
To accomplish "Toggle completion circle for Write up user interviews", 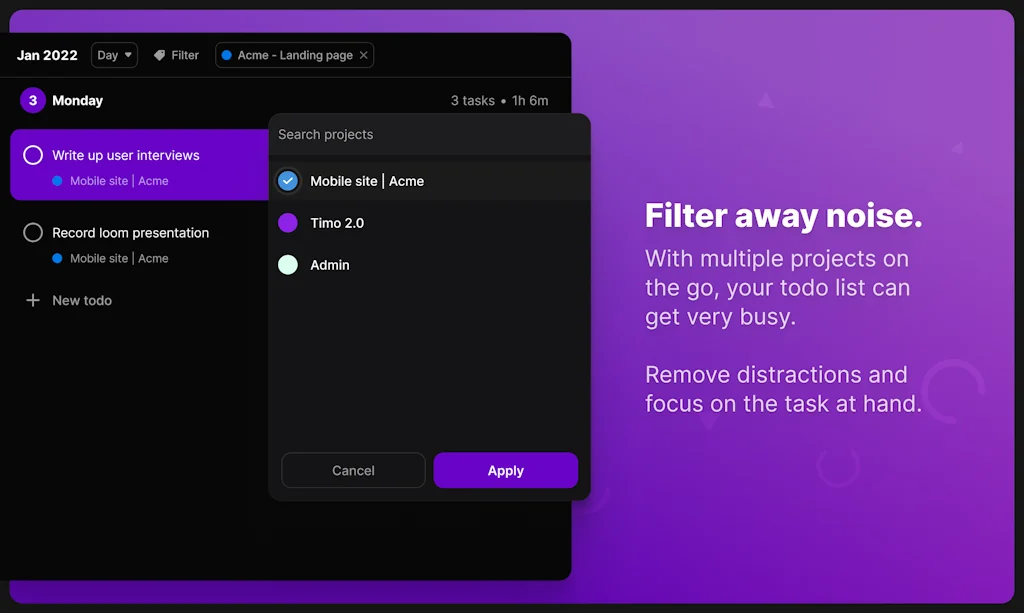I will [x=35, y=155].
